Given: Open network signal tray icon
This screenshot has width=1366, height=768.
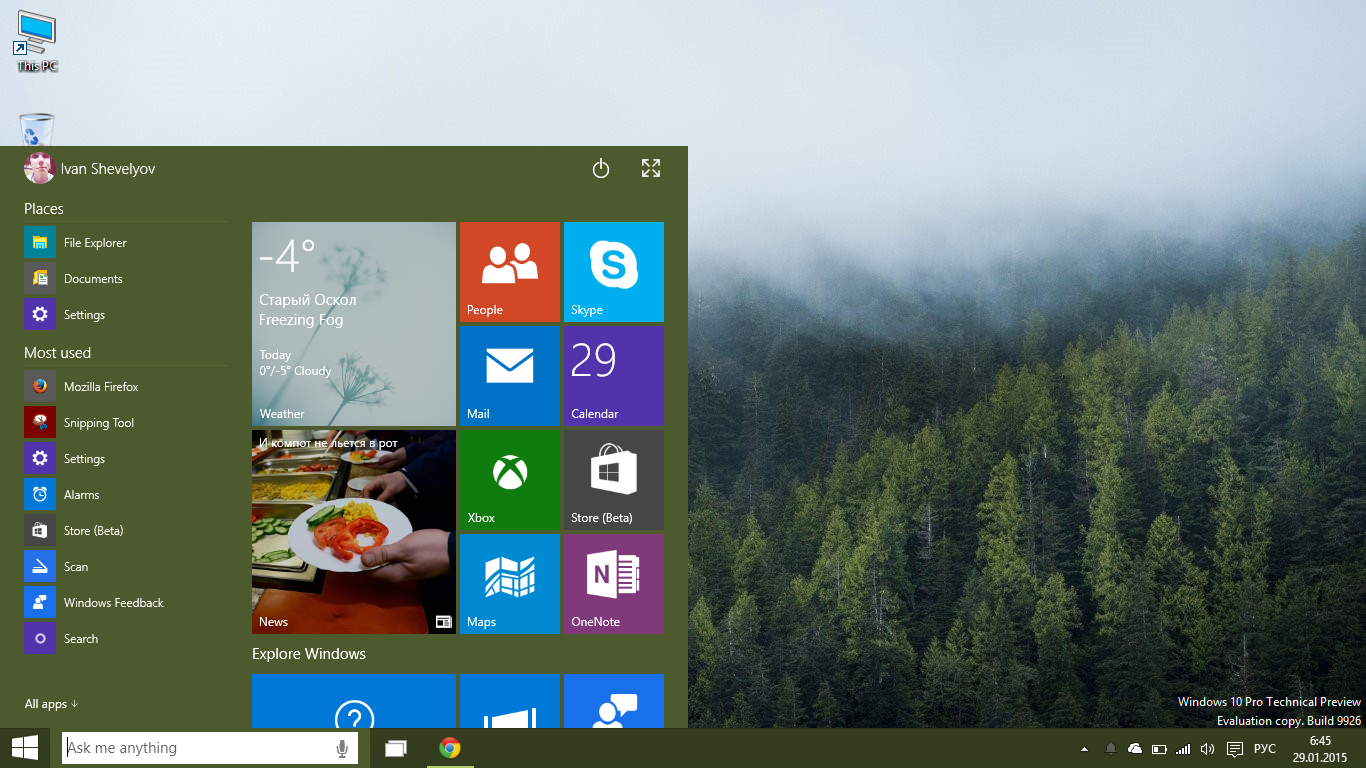Looking at the screenshot, I should [1183, 749].
